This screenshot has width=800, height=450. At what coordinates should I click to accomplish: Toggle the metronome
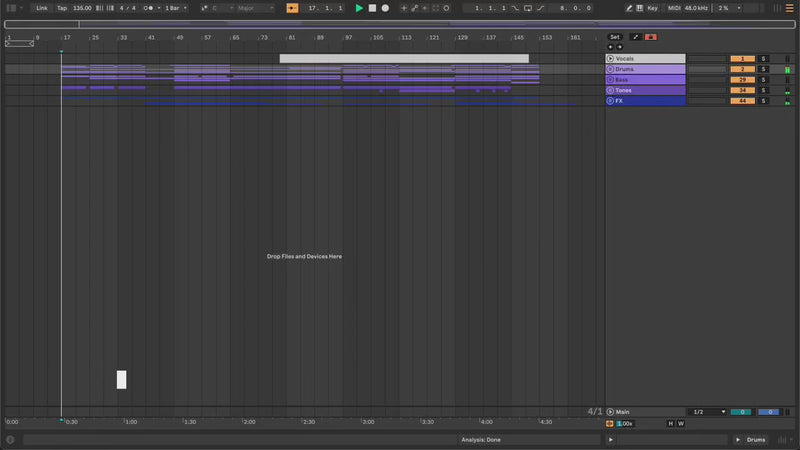pyautogui.click(x=149, y=8)
